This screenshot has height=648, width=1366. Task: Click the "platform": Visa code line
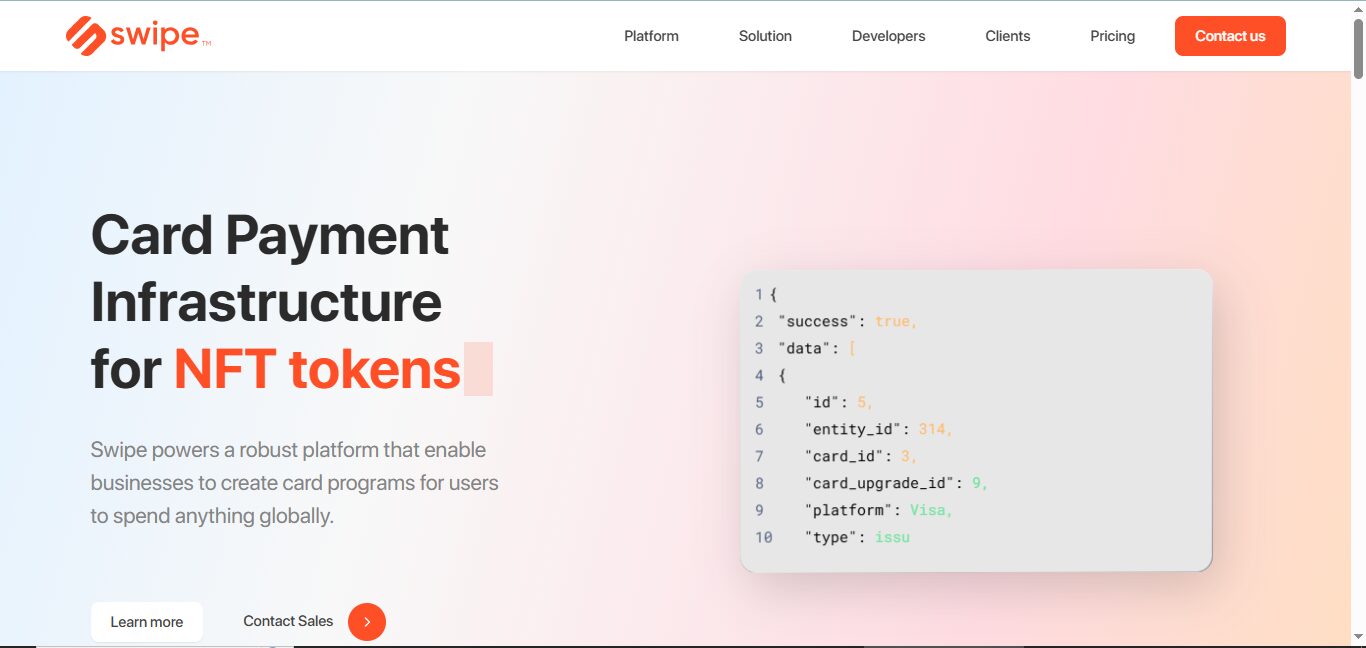pos(878,510)
